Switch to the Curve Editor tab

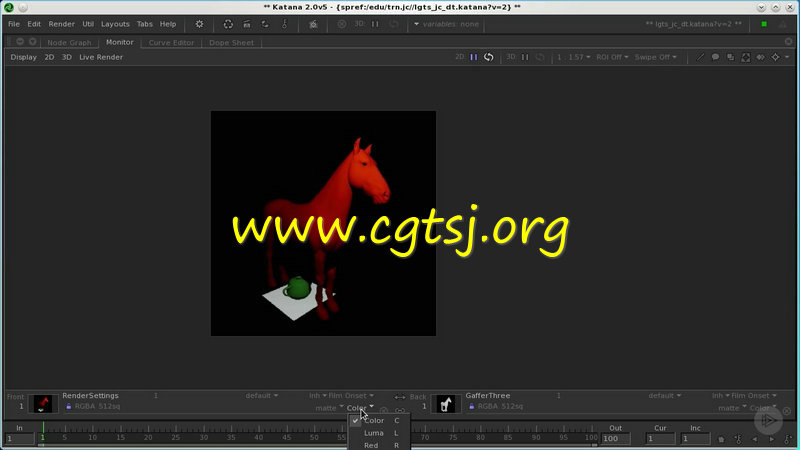pos(171,42)
